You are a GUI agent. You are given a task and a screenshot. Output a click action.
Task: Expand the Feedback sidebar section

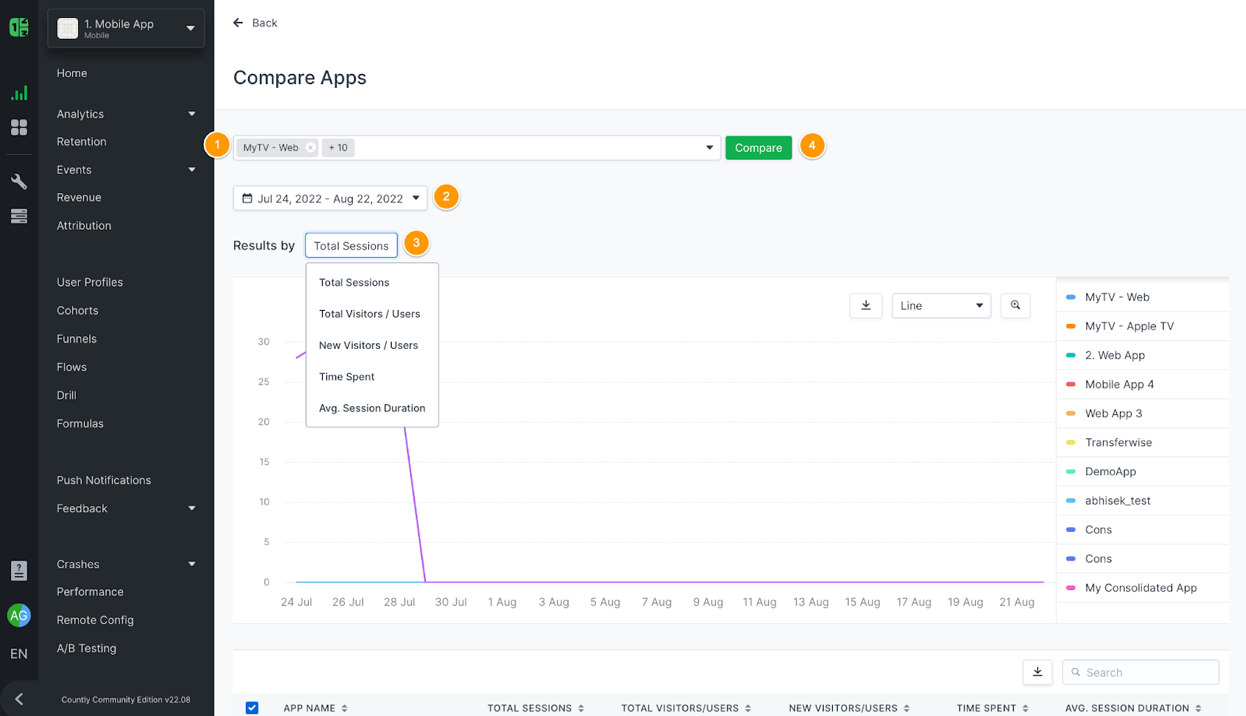(192, 508)
